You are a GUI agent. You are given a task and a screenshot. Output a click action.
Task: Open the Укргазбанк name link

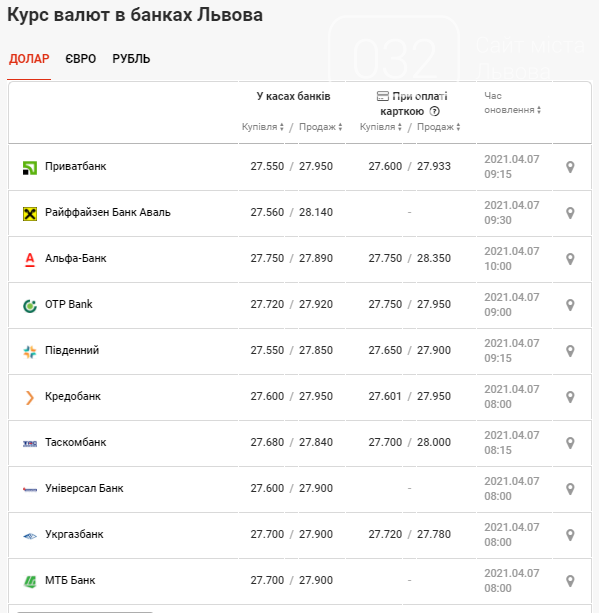tap(74, 534)
